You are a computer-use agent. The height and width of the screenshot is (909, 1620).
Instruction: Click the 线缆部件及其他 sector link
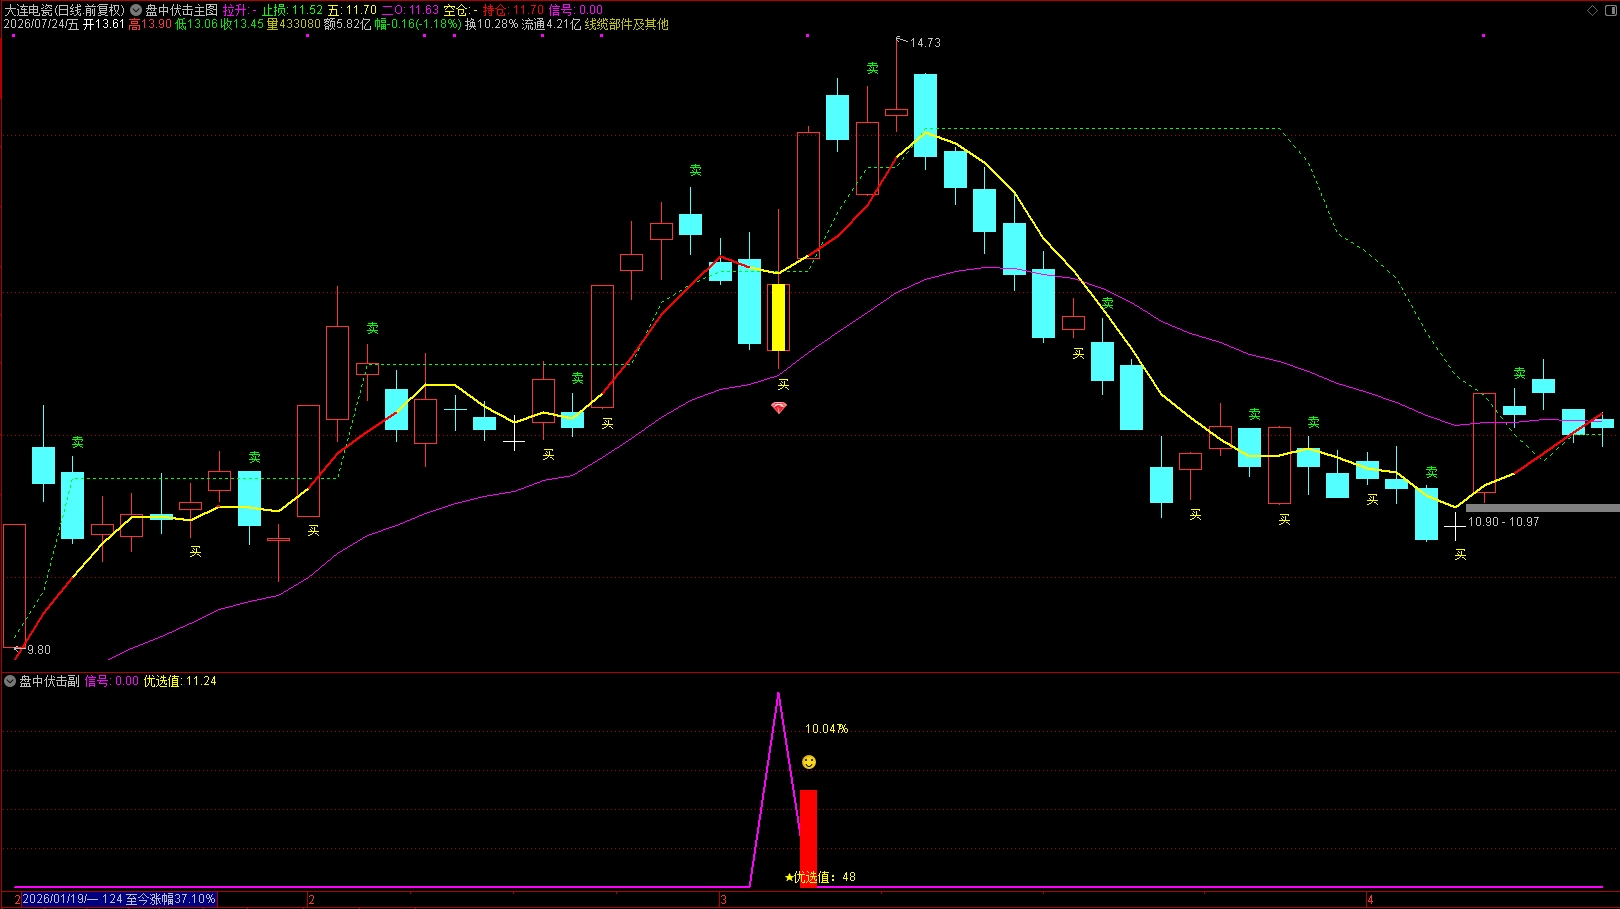[x=627, y=24]
